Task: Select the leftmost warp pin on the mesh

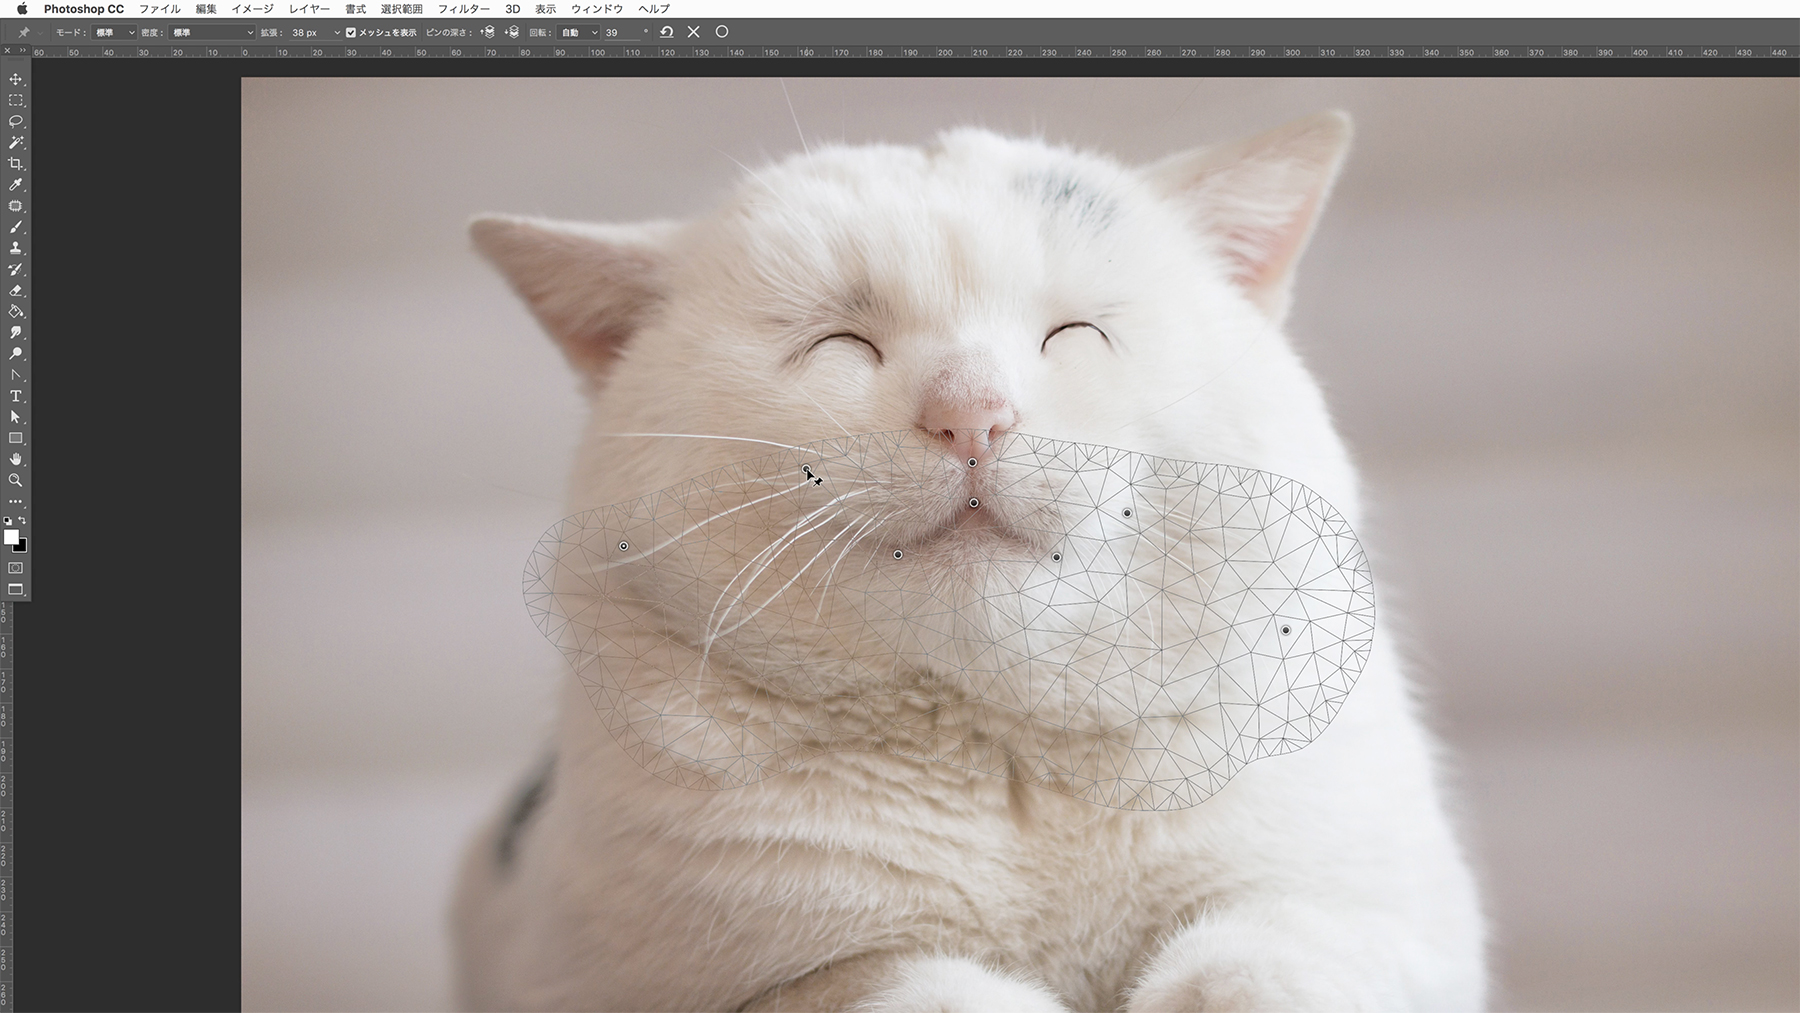Action: pos(624,546)
